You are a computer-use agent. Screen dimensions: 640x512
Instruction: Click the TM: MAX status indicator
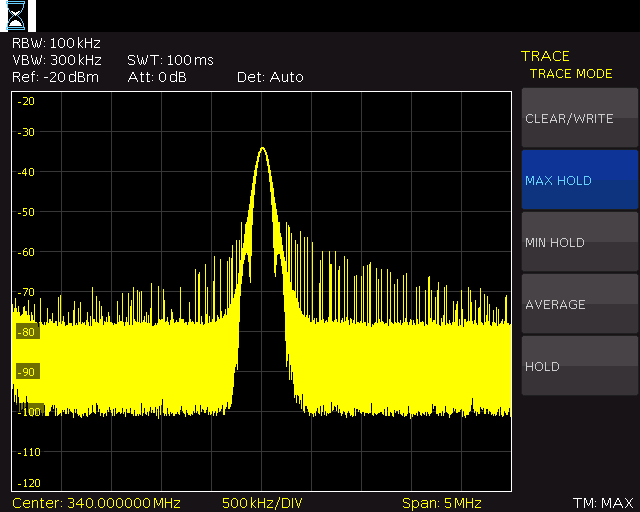point(603,503)
